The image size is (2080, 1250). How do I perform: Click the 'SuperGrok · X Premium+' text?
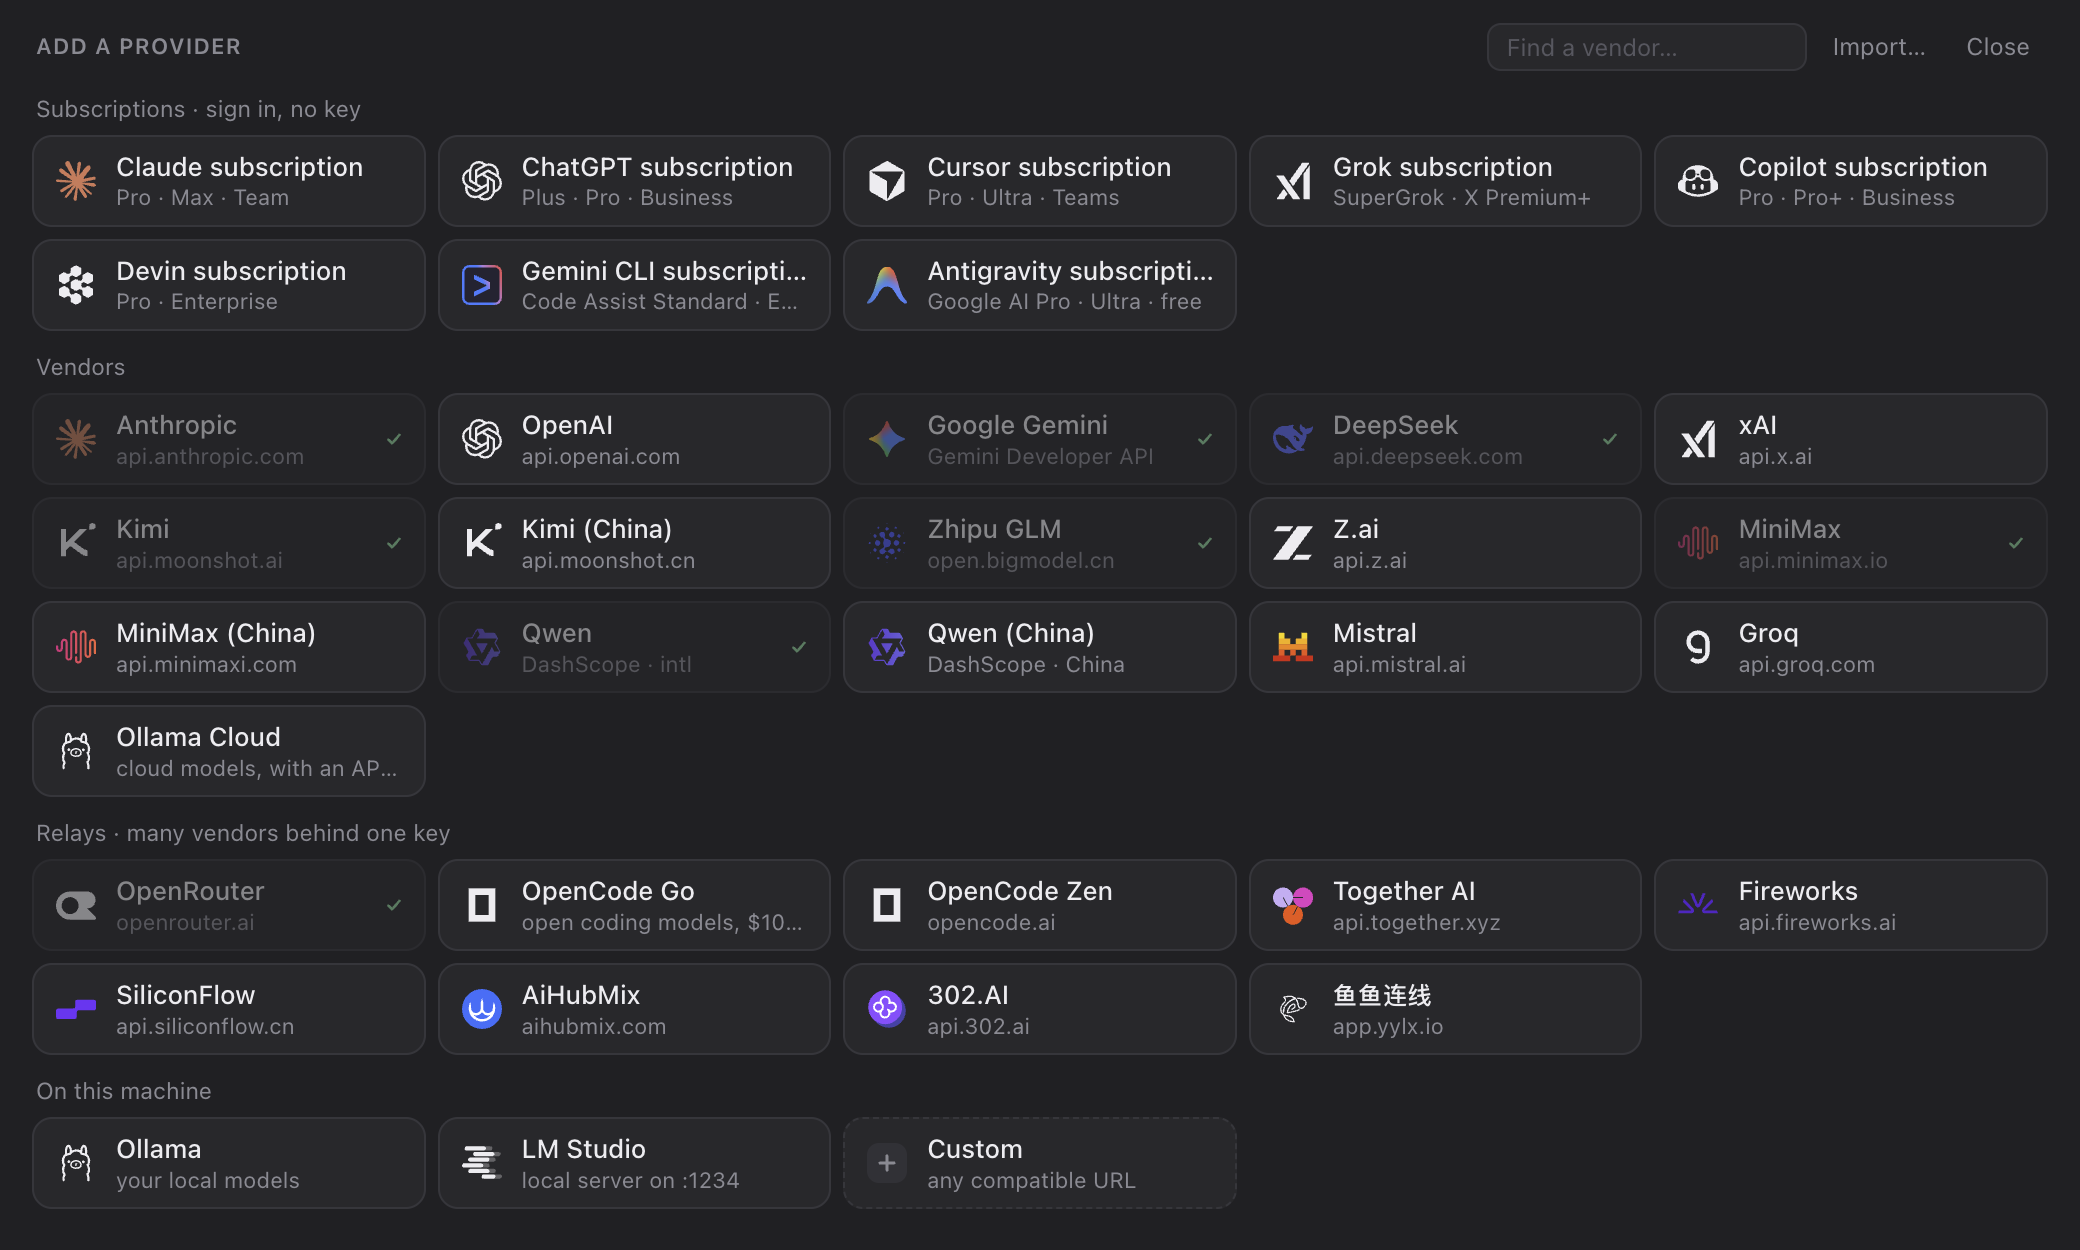1461,197
